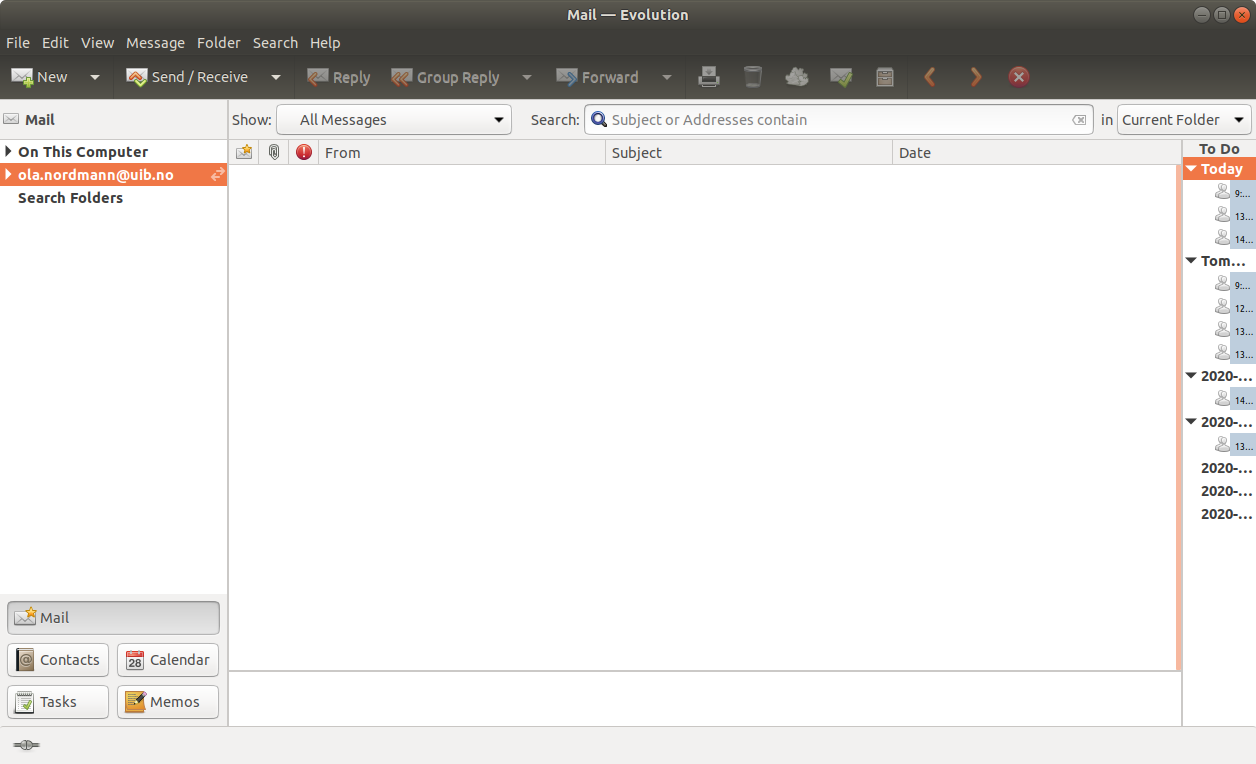This screenshot has width=1256, height=764.
Task: Collapse the Today section in To Do
Action: click(1191, 169)
